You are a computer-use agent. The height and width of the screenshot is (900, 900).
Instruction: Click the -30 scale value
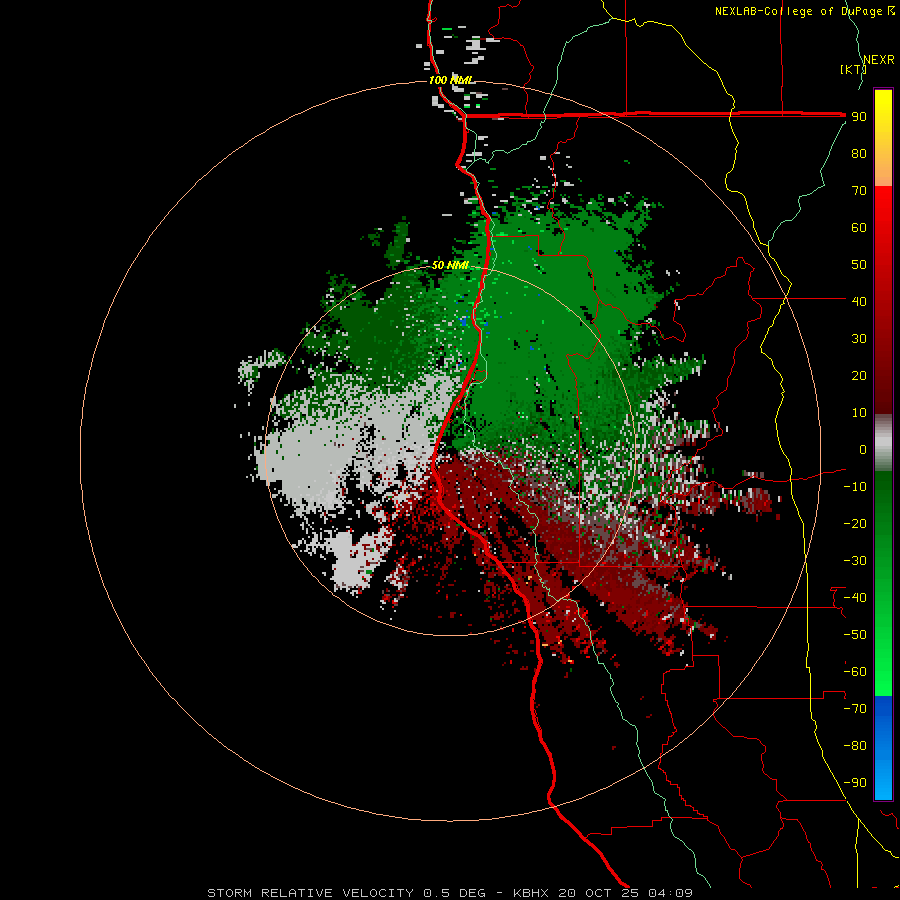pos(855,561)
